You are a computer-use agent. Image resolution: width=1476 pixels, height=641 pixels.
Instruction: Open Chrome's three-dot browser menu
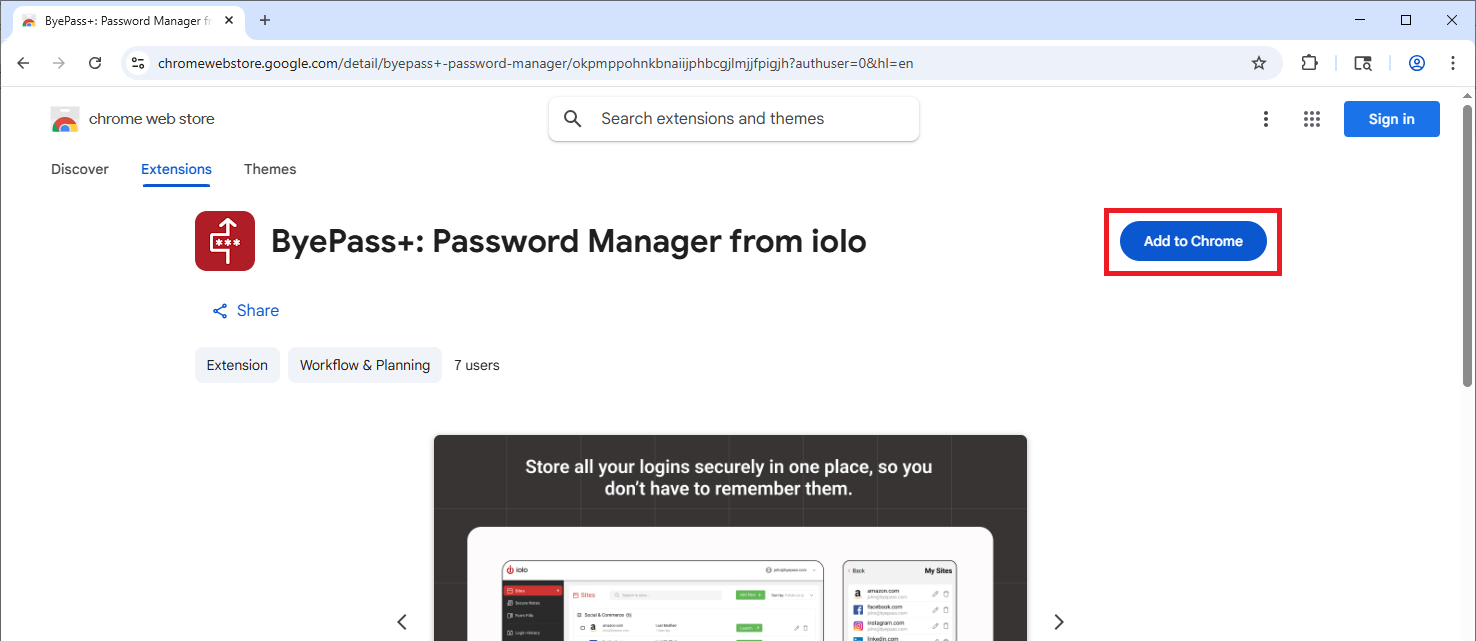(x=1453, y=63)
